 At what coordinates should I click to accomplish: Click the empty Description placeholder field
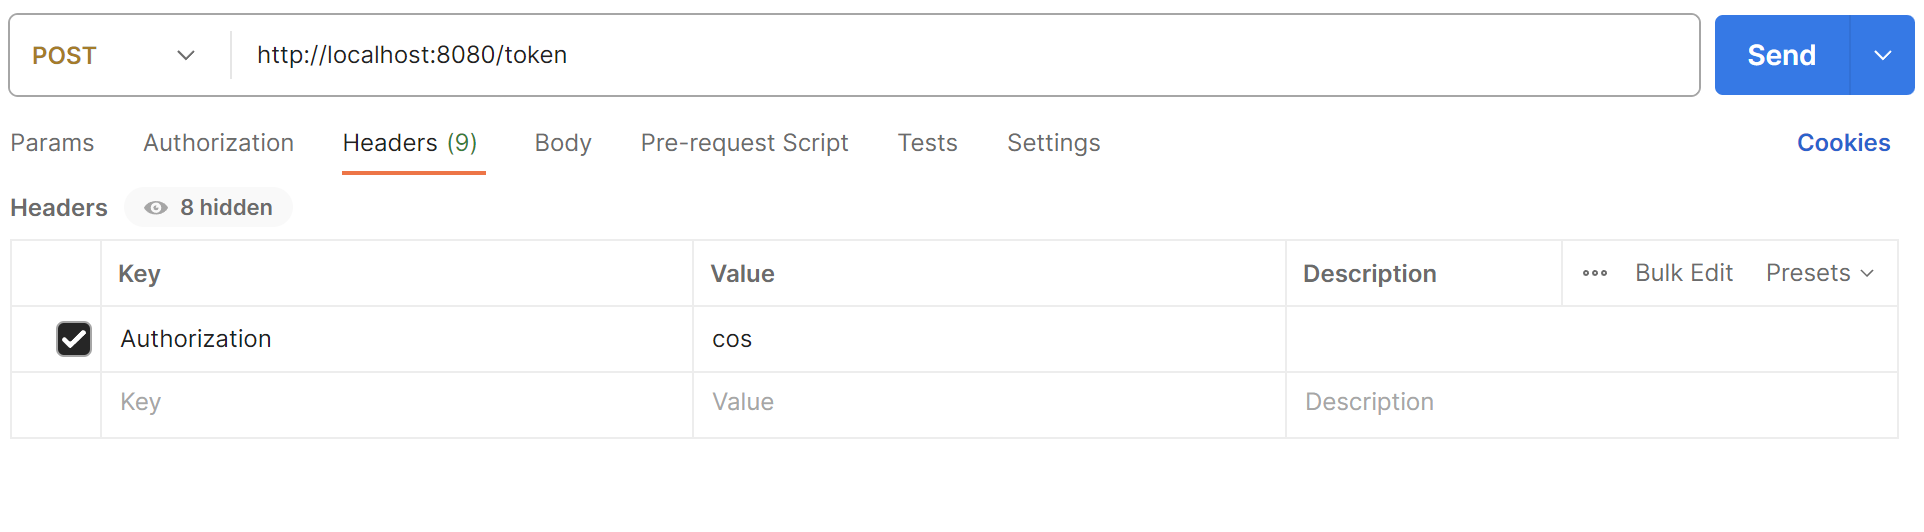[x=1590, y=402]
